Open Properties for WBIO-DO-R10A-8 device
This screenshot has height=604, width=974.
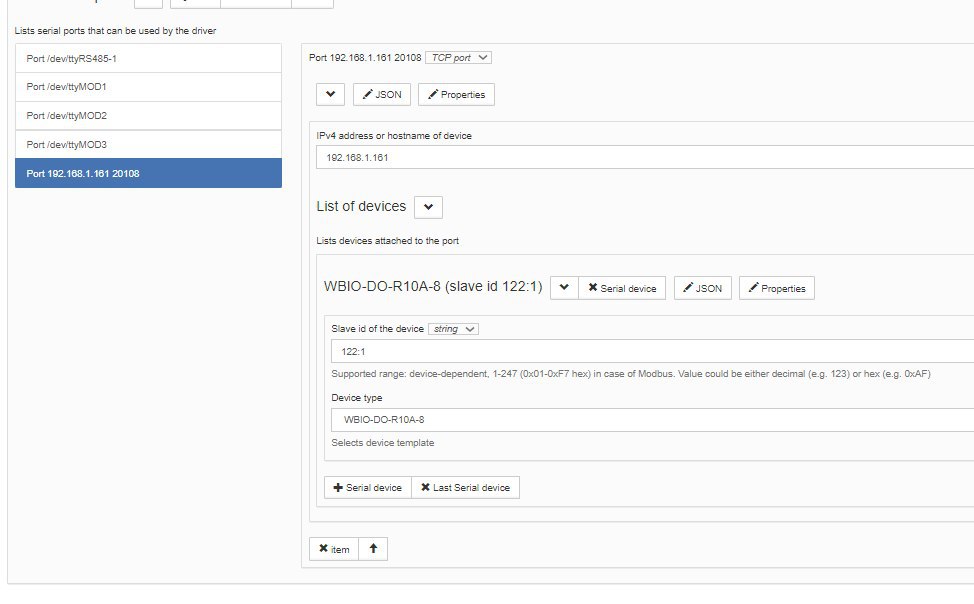[x=776, y=288]
